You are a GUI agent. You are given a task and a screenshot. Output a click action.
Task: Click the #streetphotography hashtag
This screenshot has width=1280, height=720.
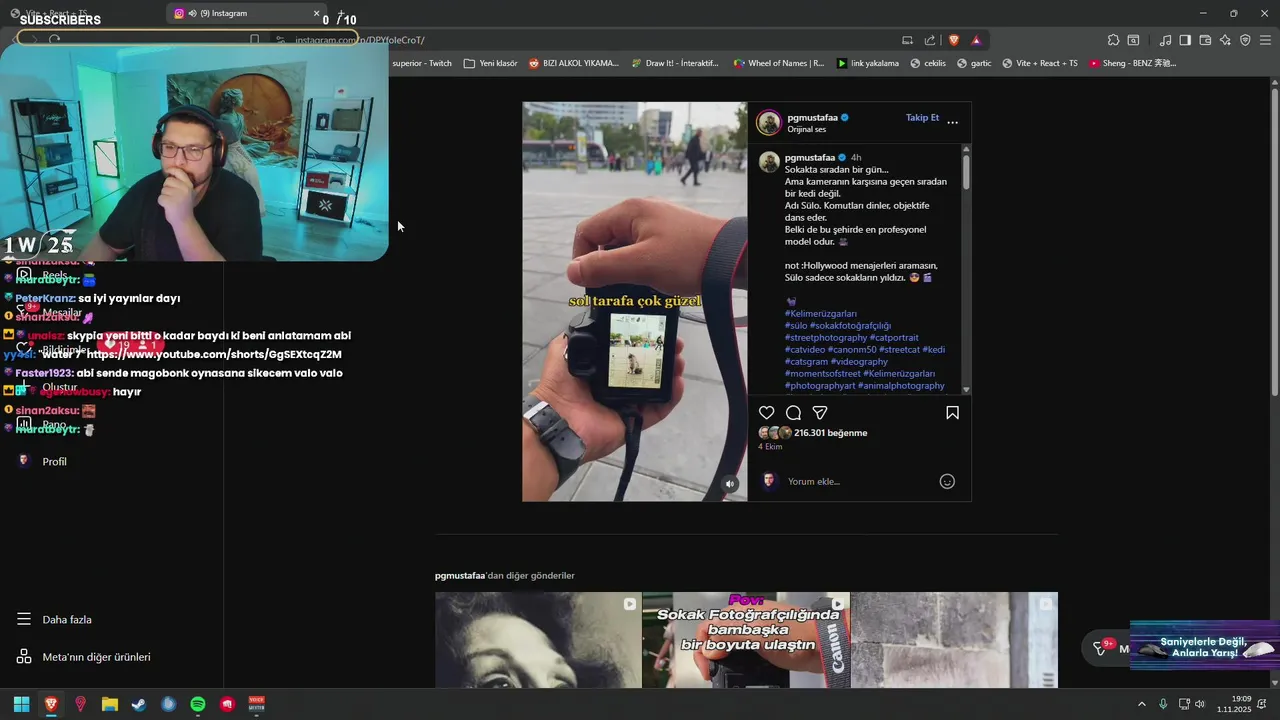pos(826,338)
